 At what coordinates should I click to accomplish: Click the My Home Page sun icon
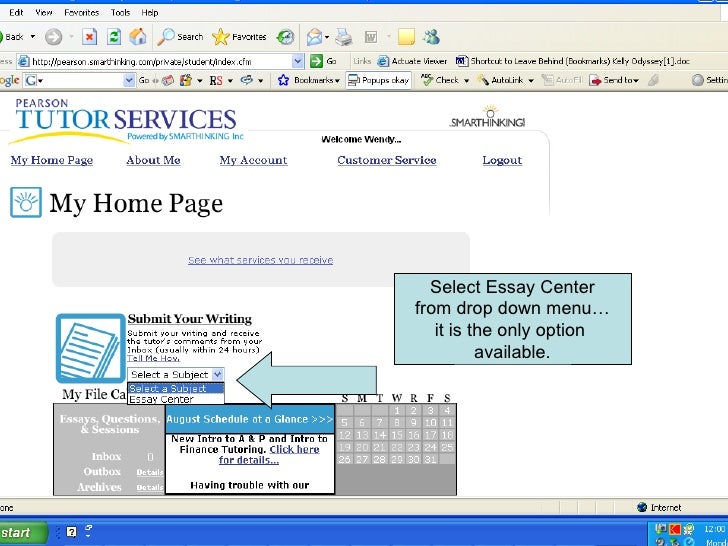(26, 202)
